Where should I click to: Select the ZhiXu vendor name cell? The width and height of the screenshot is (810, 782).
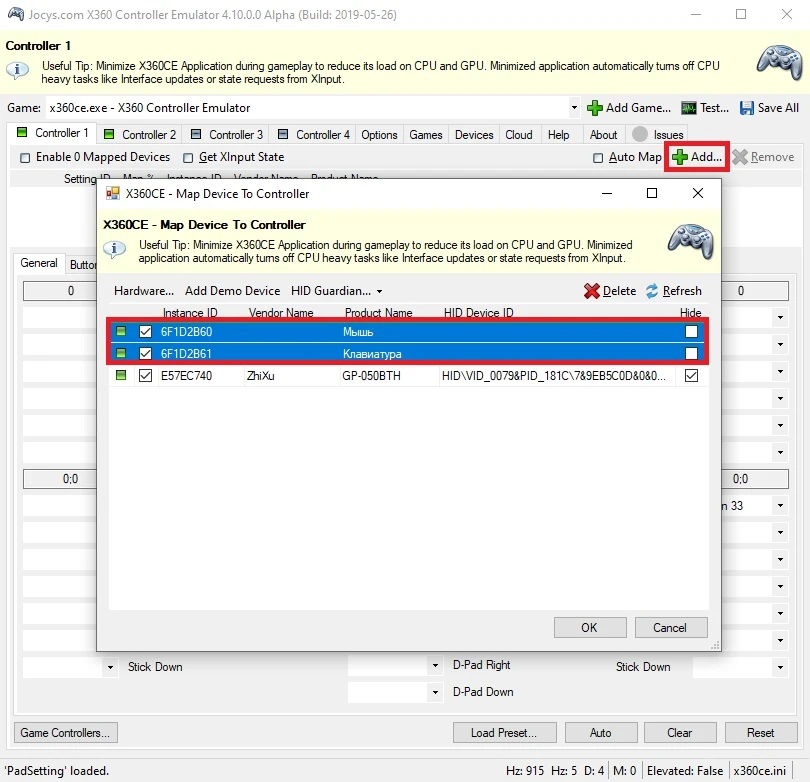[x=292, y=376]
